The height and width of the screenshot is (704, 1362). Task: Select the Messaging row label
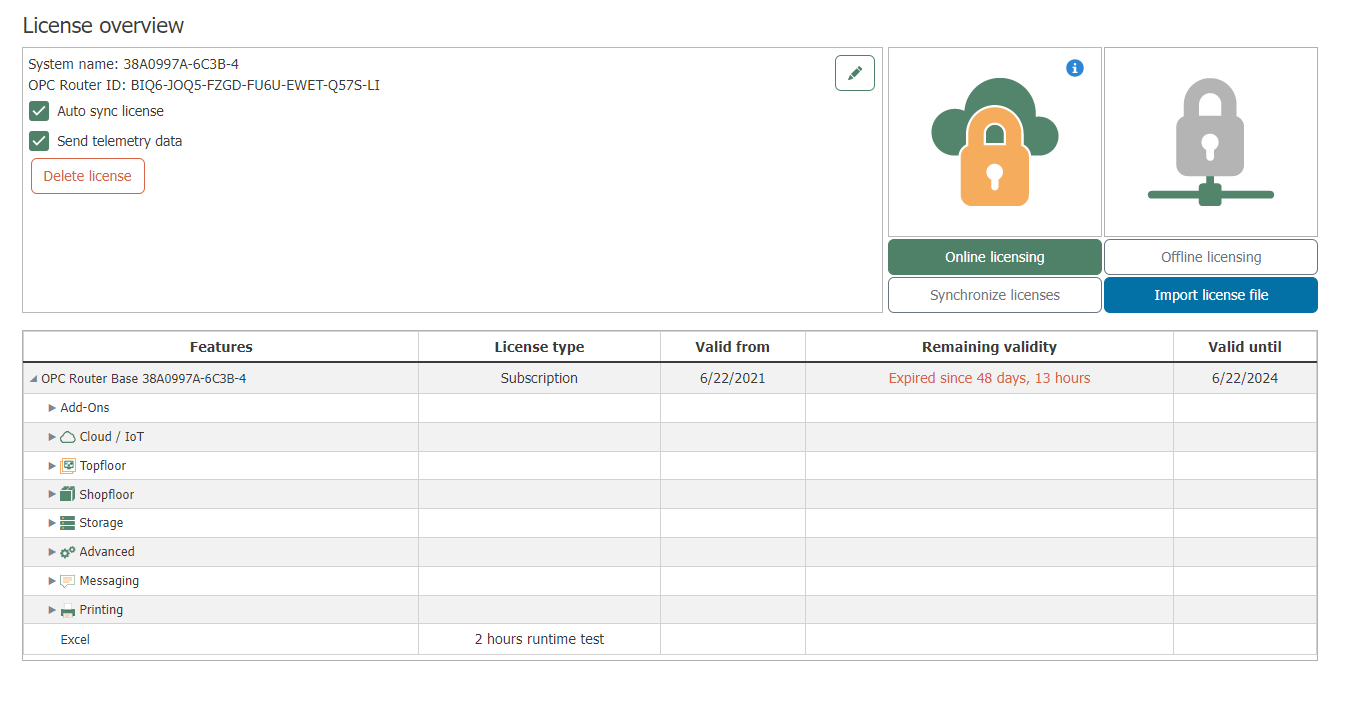[x=110, y=581]
